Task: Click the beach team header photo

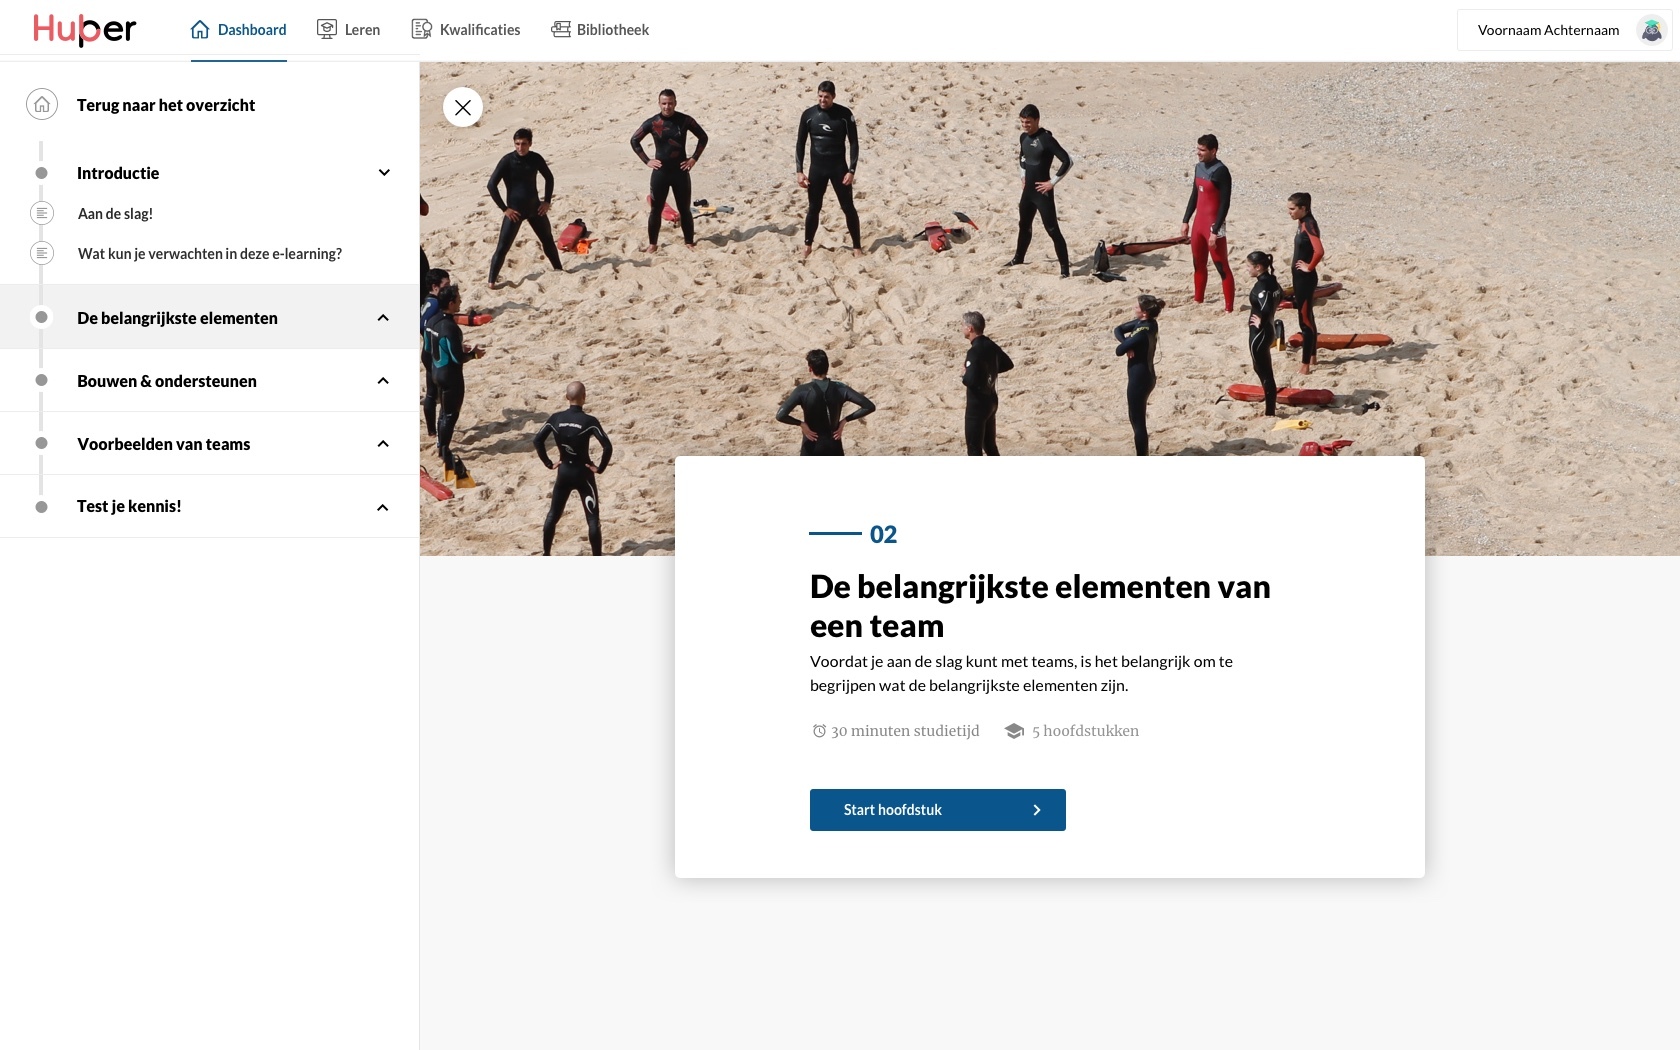Action: pyautogui.click(x=1050, y=260)
